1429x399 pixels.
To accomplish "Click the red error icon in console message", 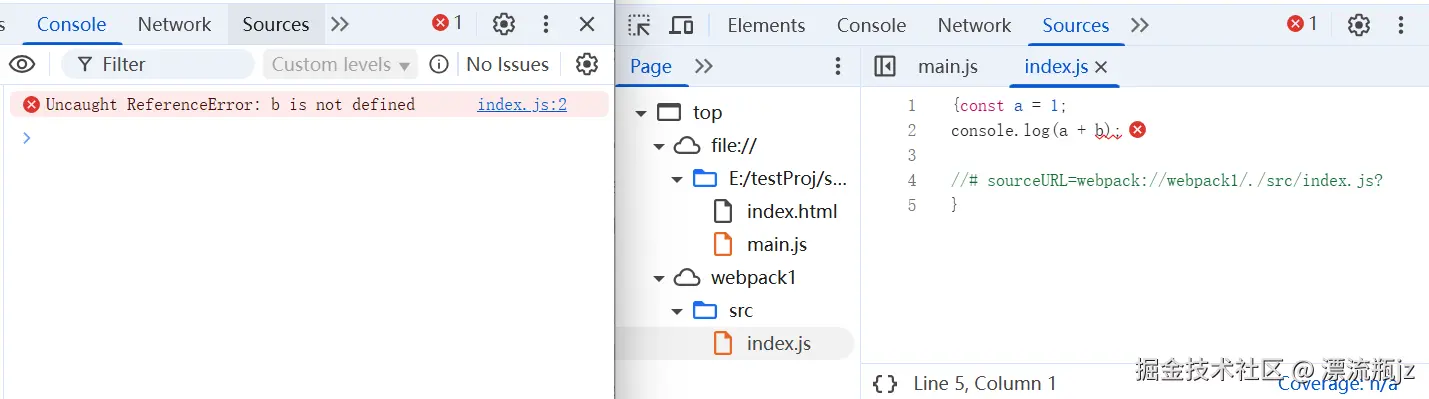I will click(31, 104).
